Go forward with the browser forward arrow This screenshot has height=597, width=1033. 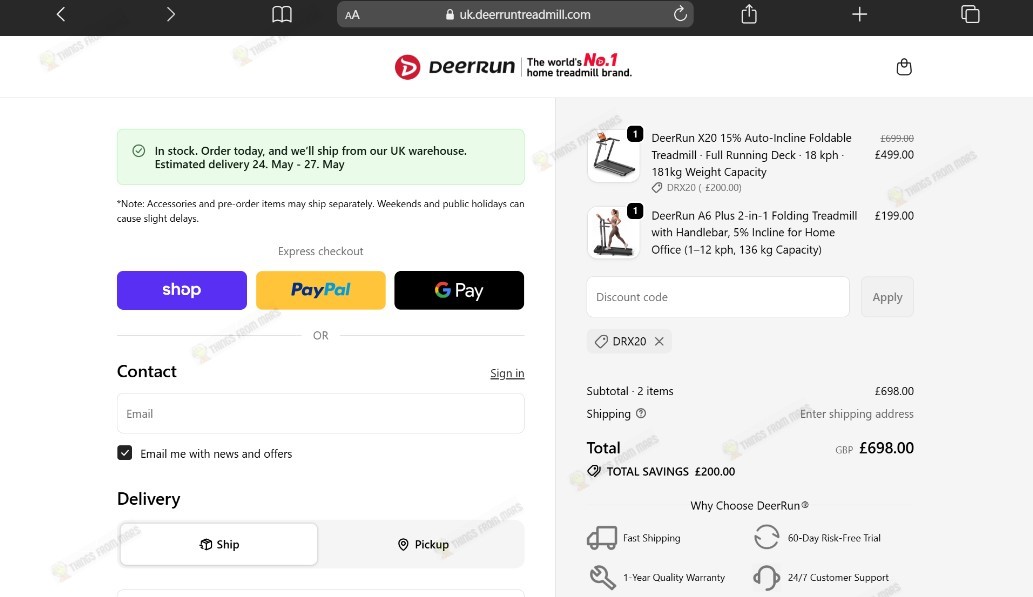(171, 14)
